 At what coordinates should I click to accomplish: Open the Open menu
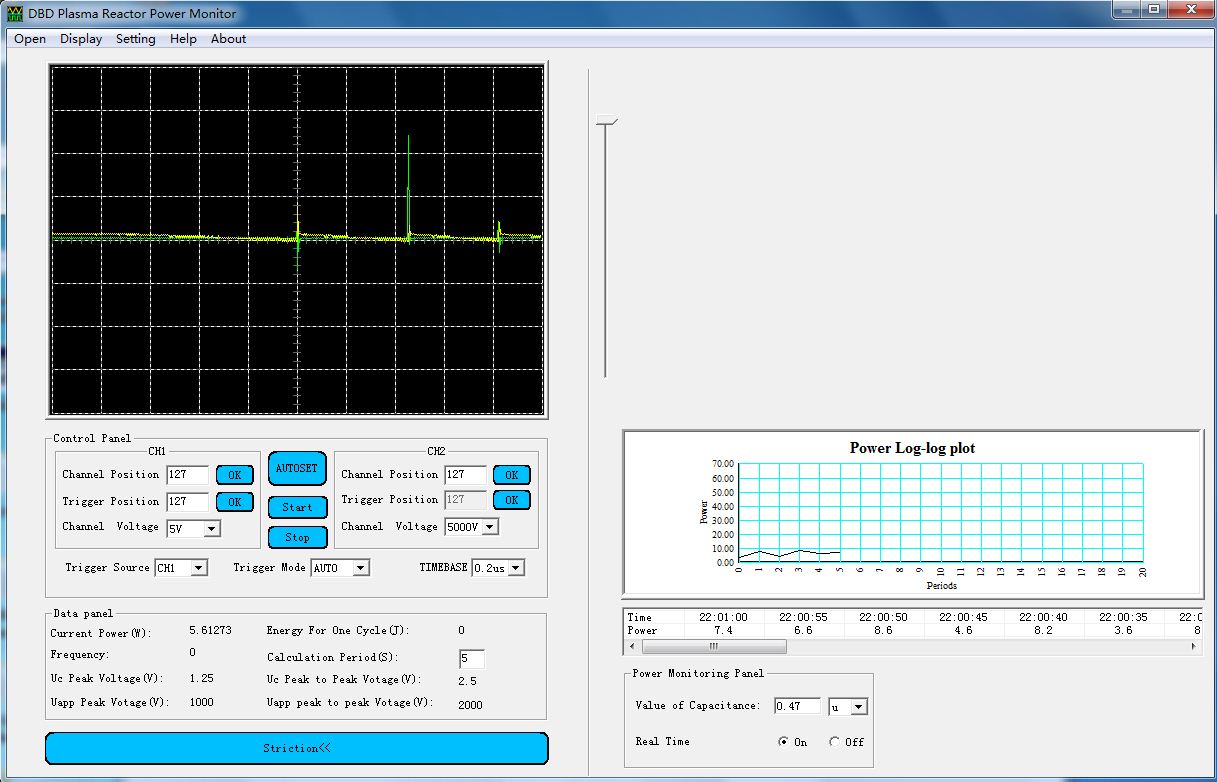pyautogui.click(x=30, y=39)
